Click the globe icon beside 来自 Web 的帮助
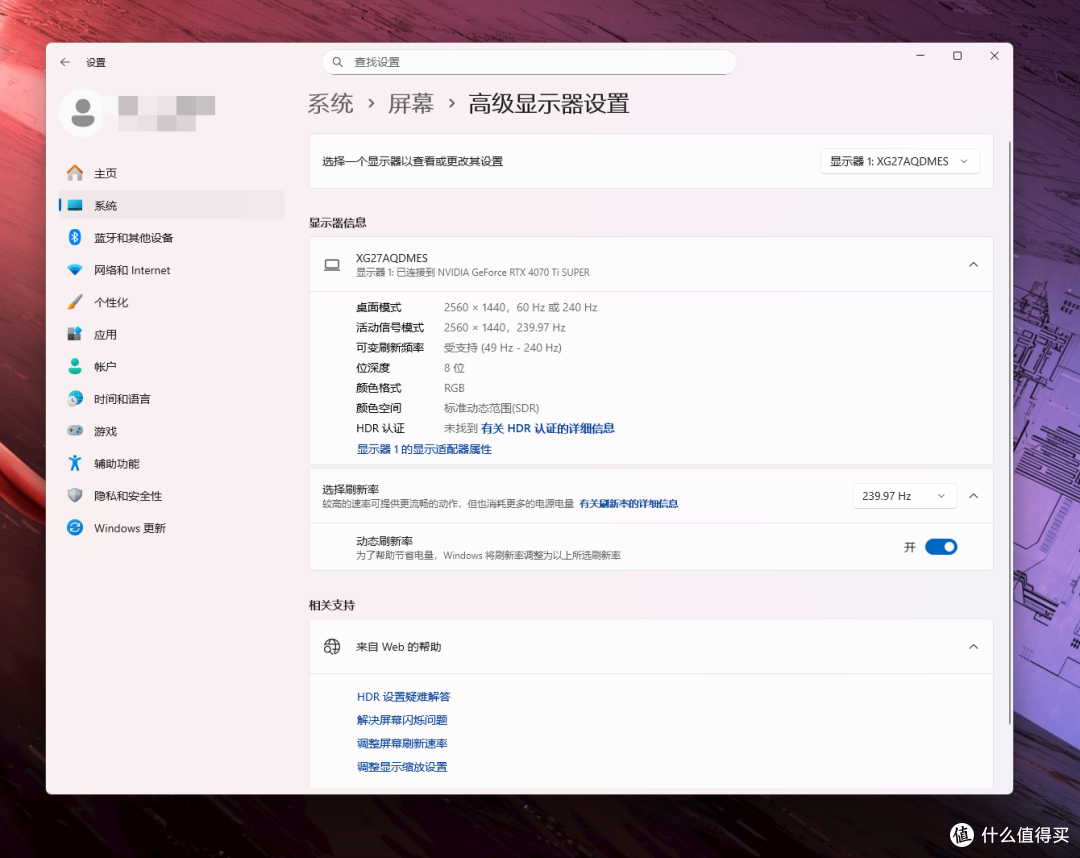 (x=332, y=647)
